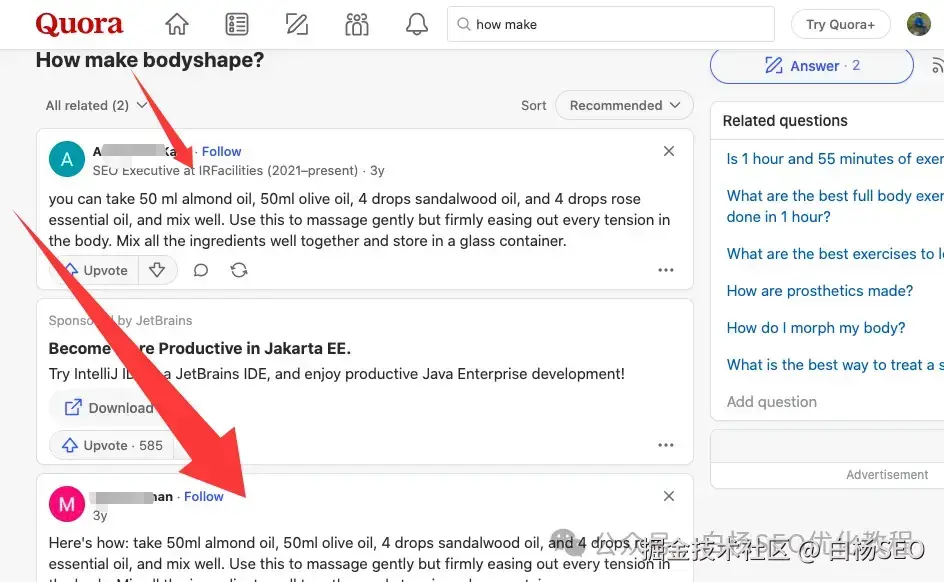Viewport: 944px width, 582px height.
Task: Upvote the JetBrains sponsored post (585)
Action: tap(112, 445)
